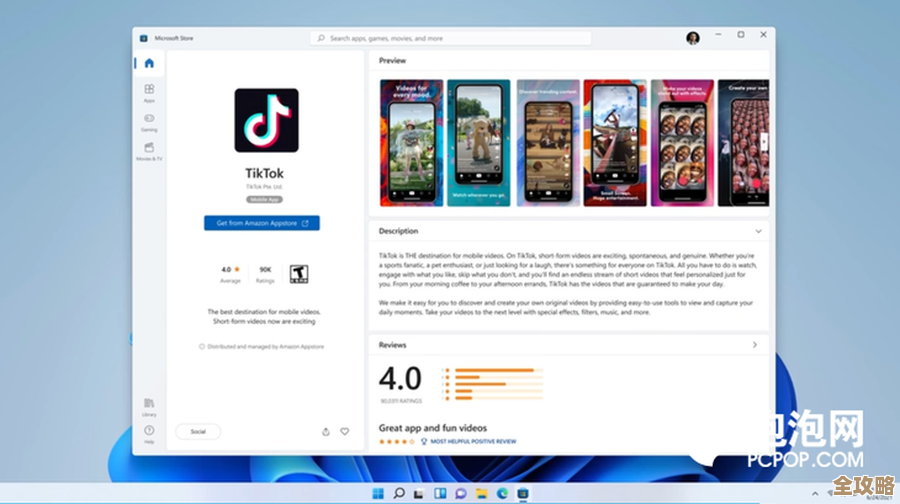The height and width of the screenshot is (504, 900).
Task: Open the Movies & TV section
Action: click(x=149, y=150)
